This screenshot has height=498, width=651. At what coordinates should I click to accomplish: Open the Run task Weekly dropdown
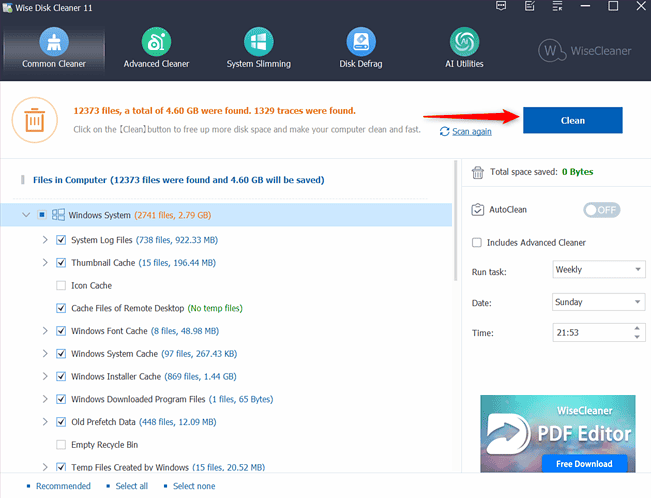(x=598, y=270)
